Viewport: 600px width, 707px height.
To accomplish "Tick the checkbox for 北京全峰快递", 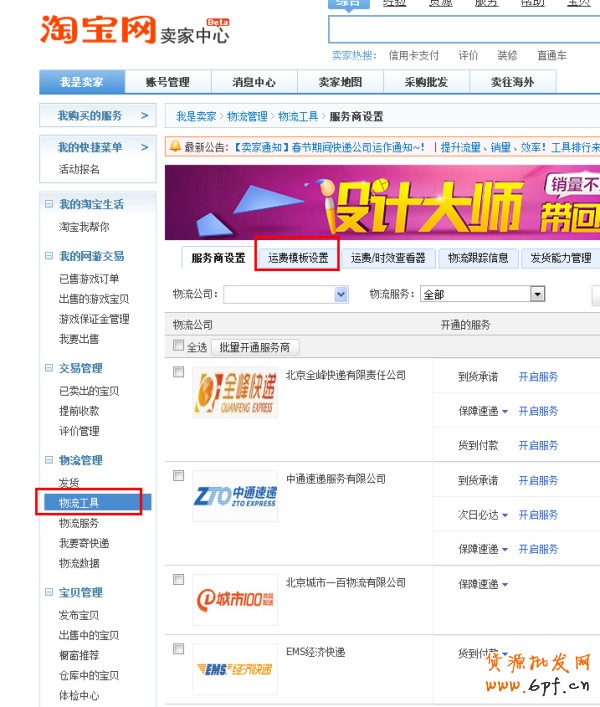I will coord(179,372).
